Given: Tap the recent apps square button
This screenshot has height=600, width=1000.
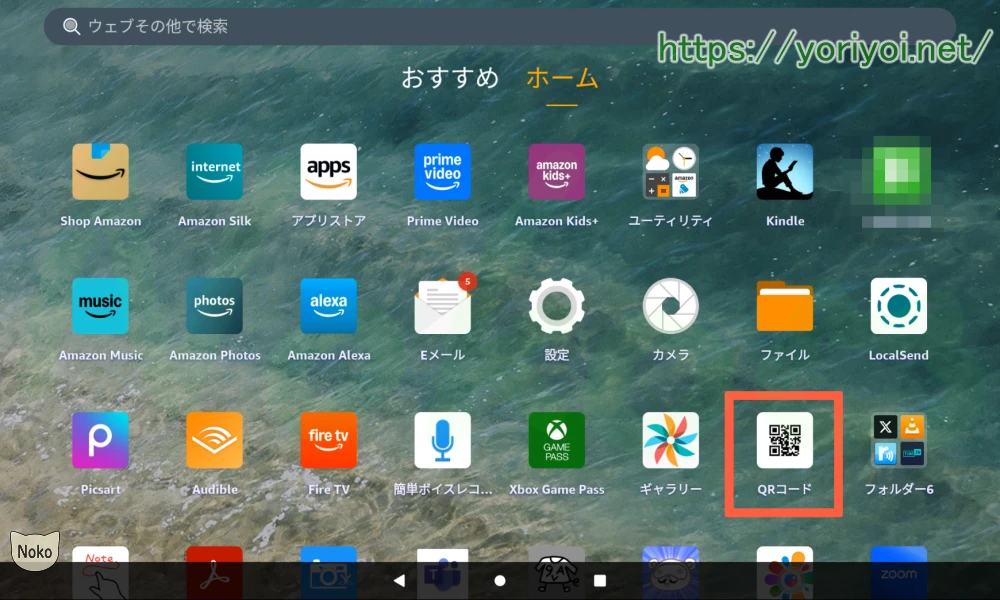Looking at the screenshot, I should click(599, 580).
